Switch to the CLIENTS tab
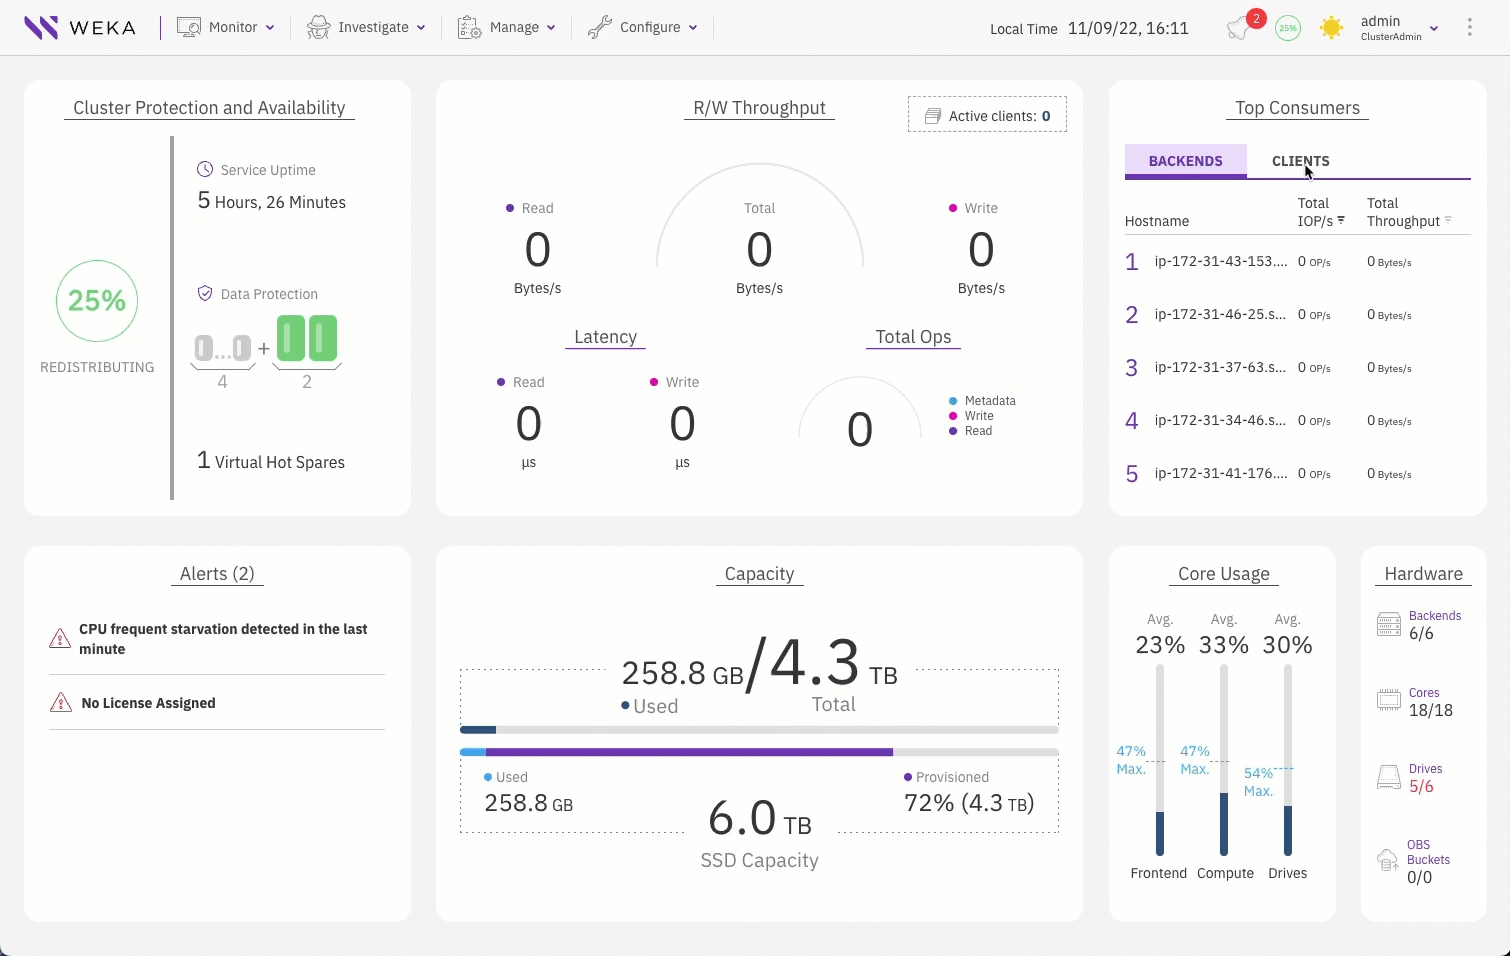 coord(1300,161)
